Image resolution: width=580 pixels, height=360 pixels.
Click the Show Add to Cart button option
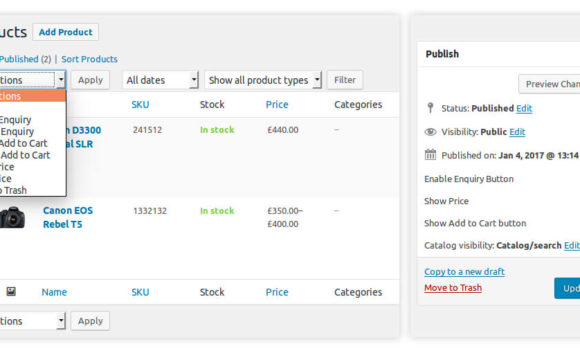475,223
